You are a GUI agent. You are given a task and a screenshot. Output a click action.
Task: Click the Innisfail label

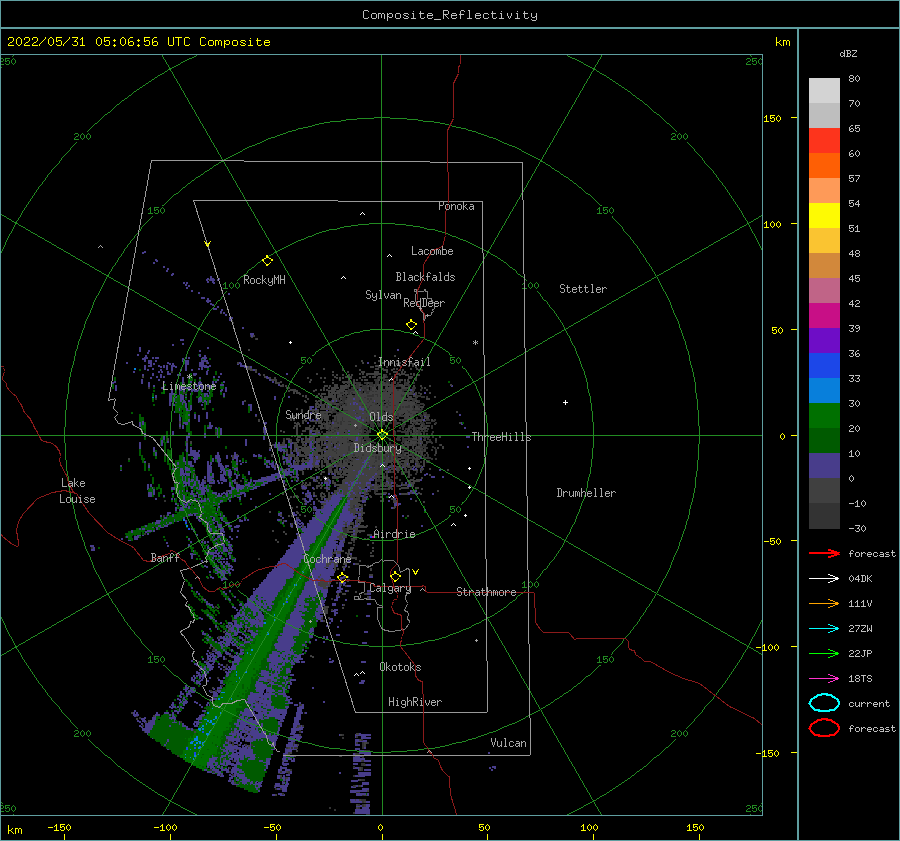coord(404,362)
